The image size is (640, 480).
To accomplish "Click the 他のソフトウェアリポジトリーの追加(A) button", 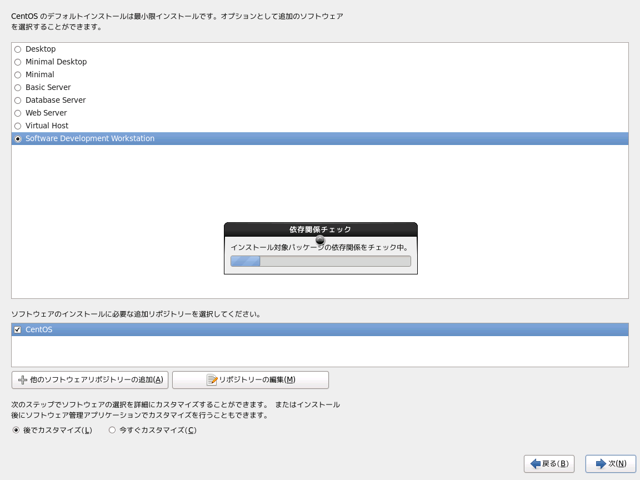I will click(90, 380).
